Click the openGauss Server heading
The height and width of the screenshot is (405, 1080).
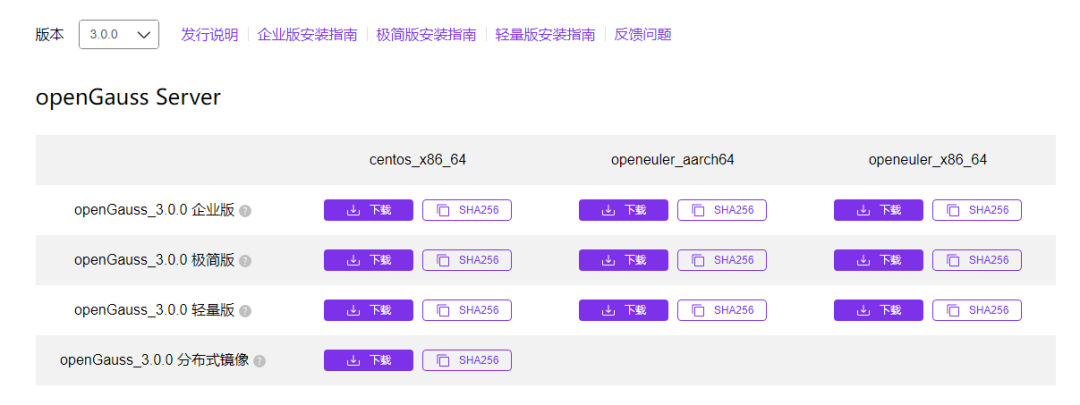click(x=128, y=98)
